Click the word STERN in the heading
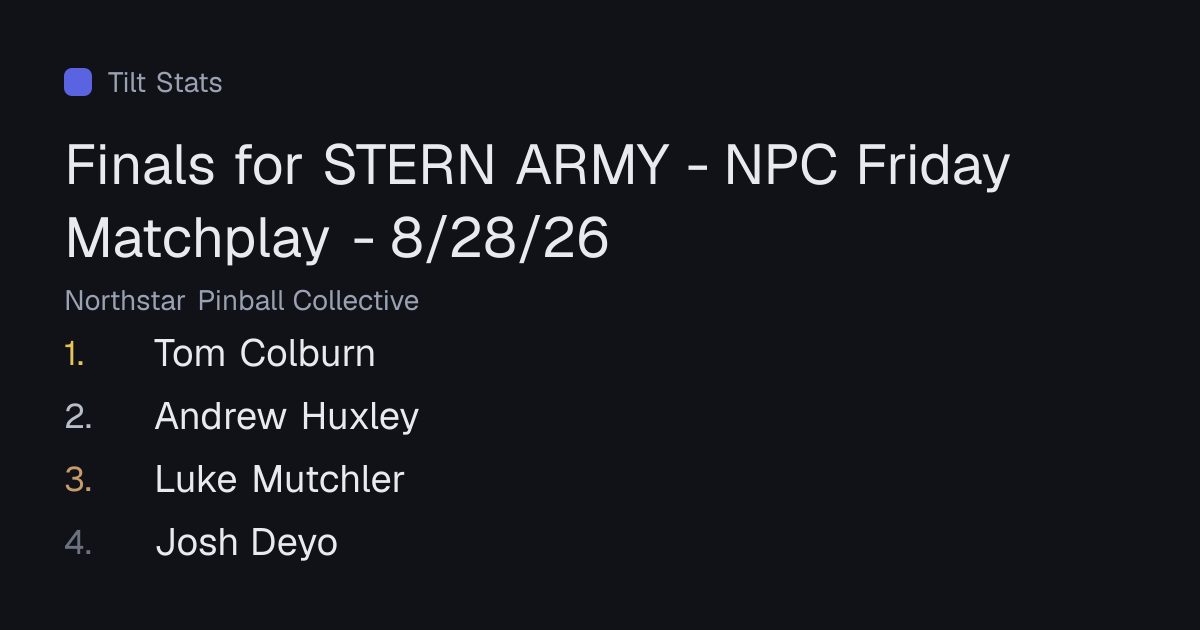1200x630 pixels. (409, 165)
